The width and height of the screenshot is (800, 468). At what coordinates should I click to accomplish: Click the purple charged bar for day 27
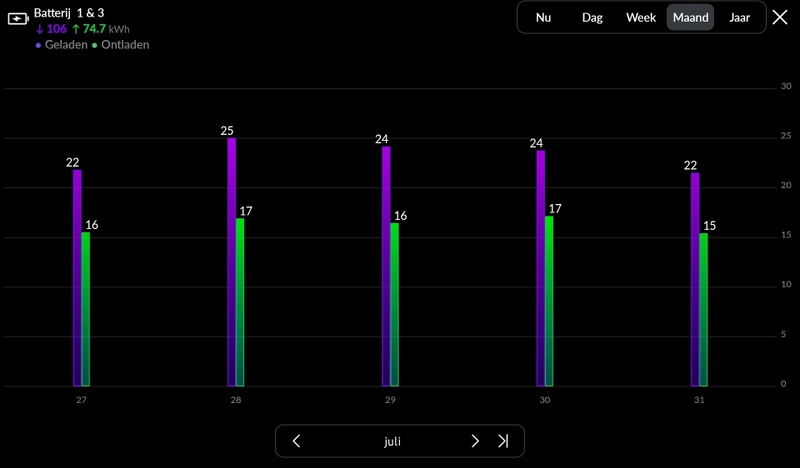point(77,278)
